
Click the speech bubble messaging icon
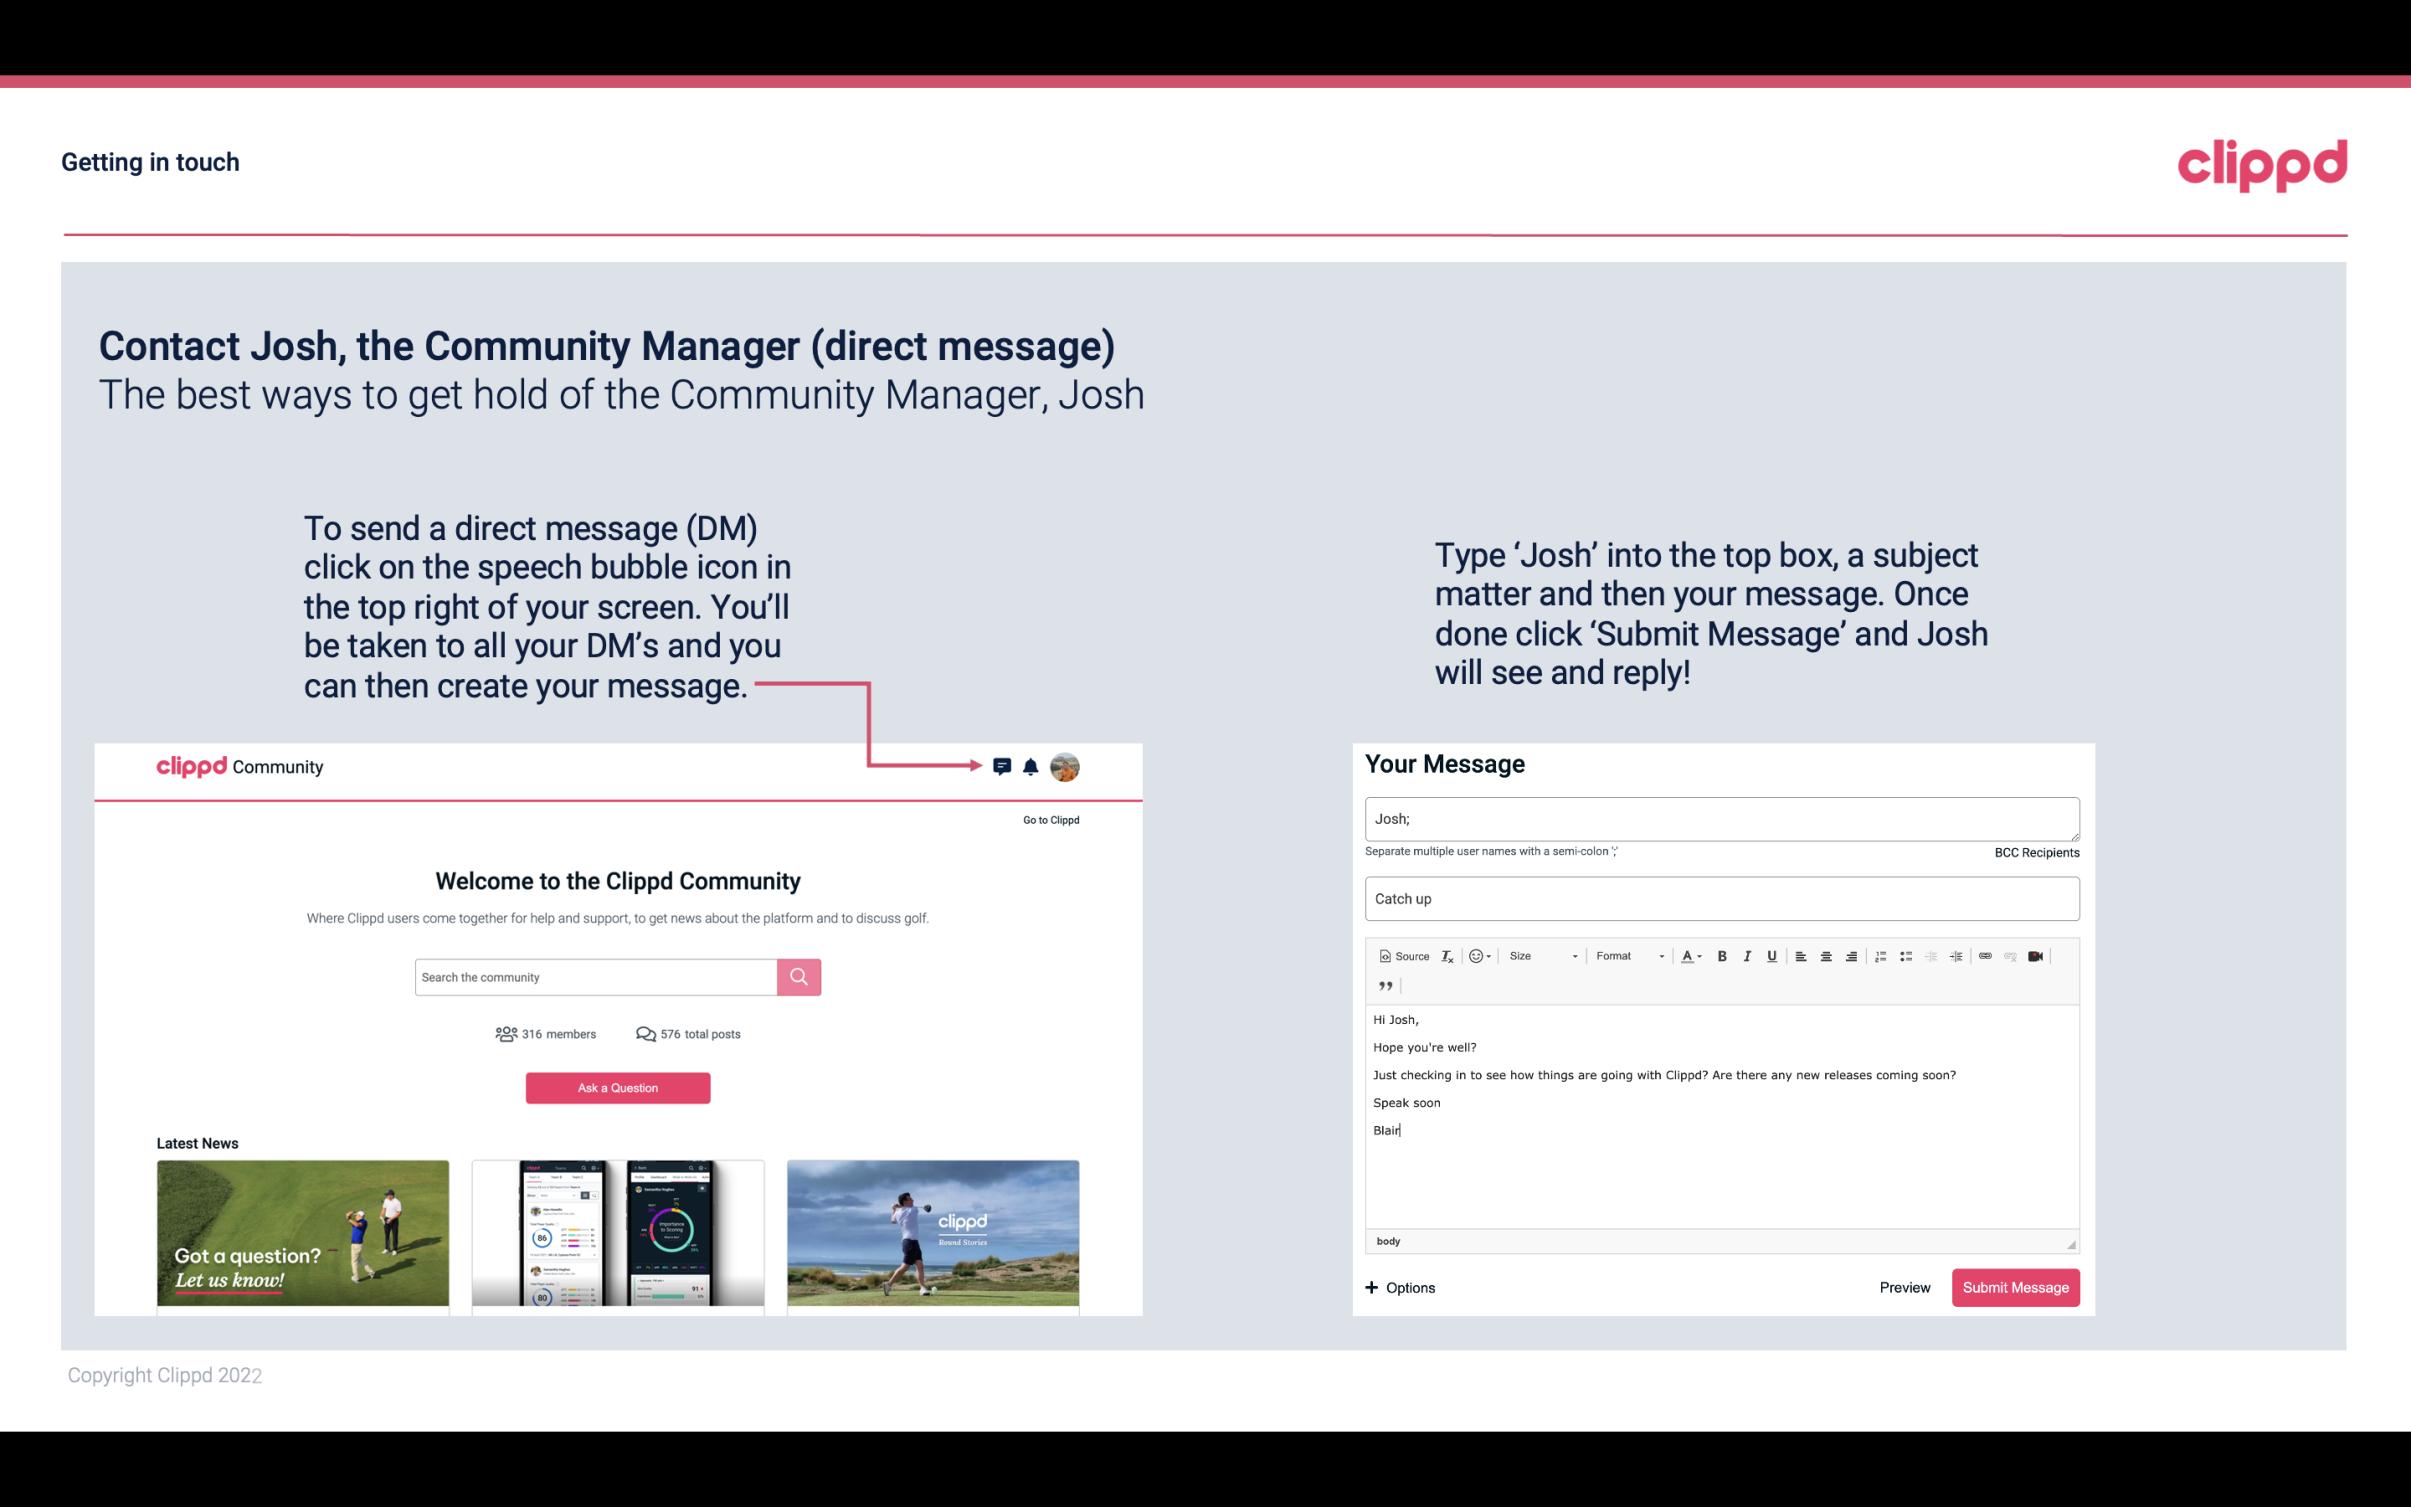(1005, 767)
